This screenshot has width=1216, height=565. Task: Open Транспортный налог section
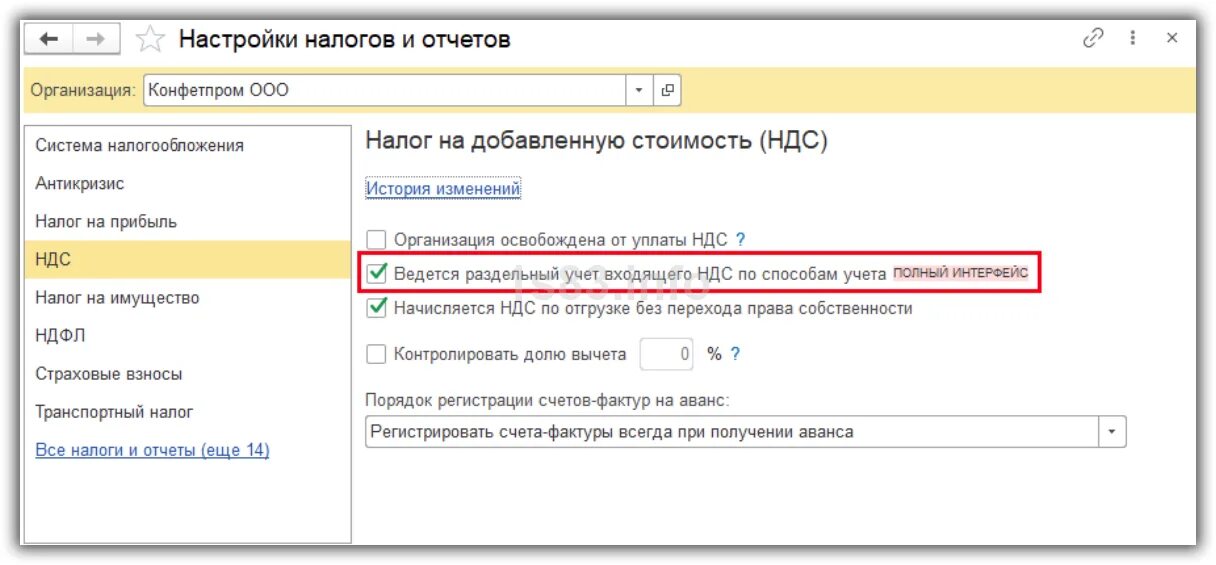187,412
